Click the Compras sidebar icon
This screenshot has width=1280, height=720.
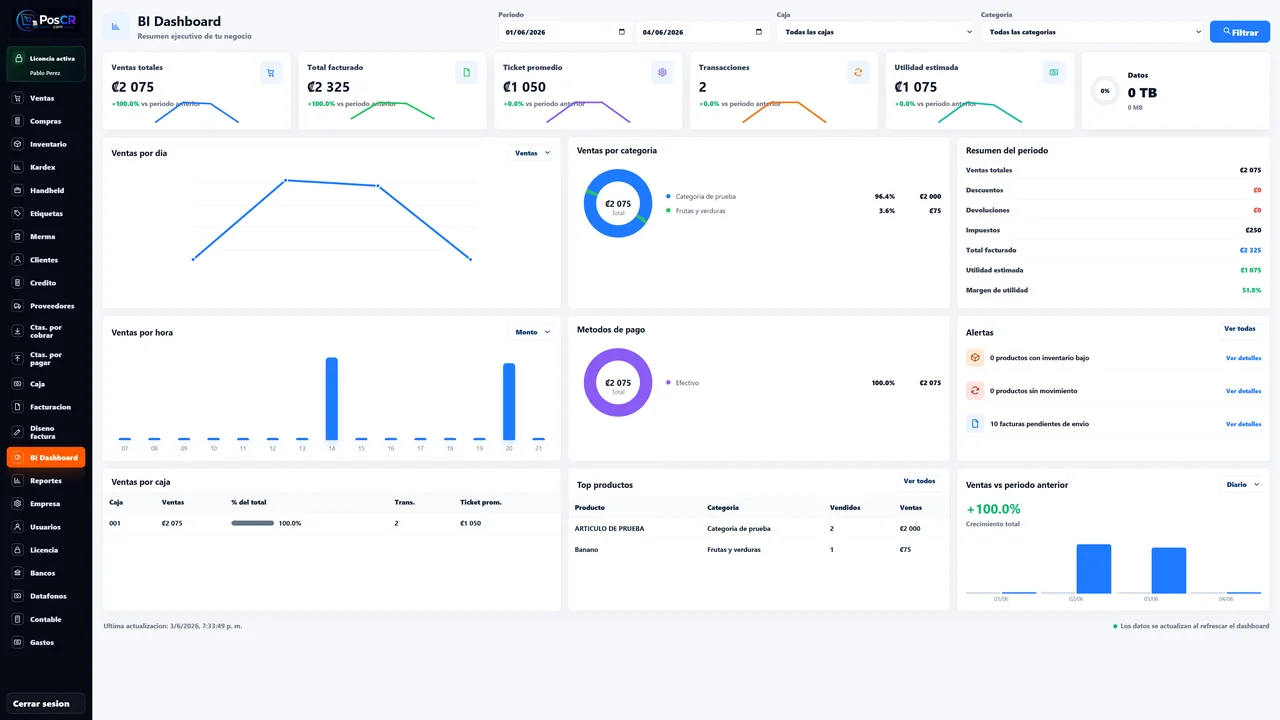click(18, 121)
